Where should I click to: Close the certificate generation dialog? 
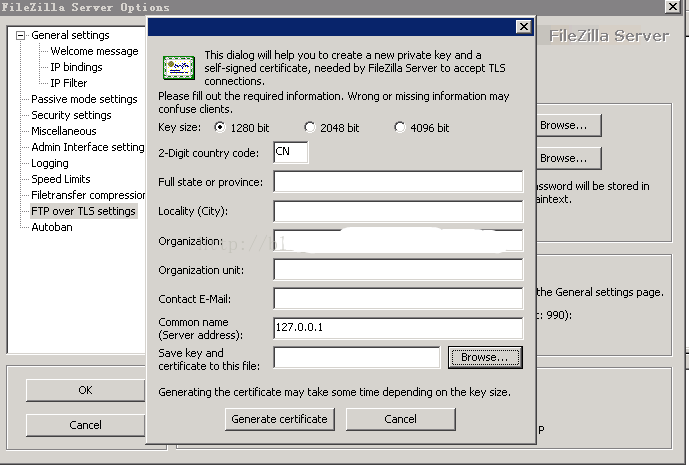click(x=523, y=27)
